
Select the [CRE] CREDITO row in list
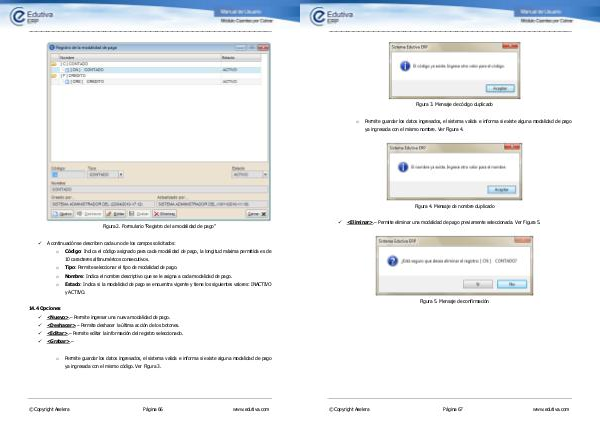point(90,81)
